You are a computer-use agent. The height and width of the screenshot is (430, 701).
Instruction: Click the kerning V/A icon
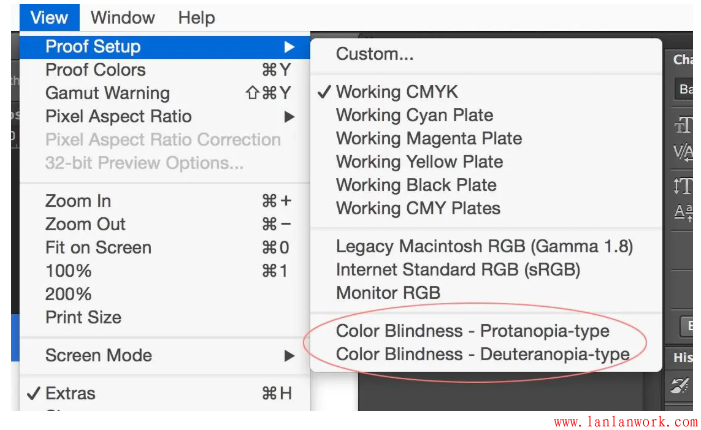684,152
